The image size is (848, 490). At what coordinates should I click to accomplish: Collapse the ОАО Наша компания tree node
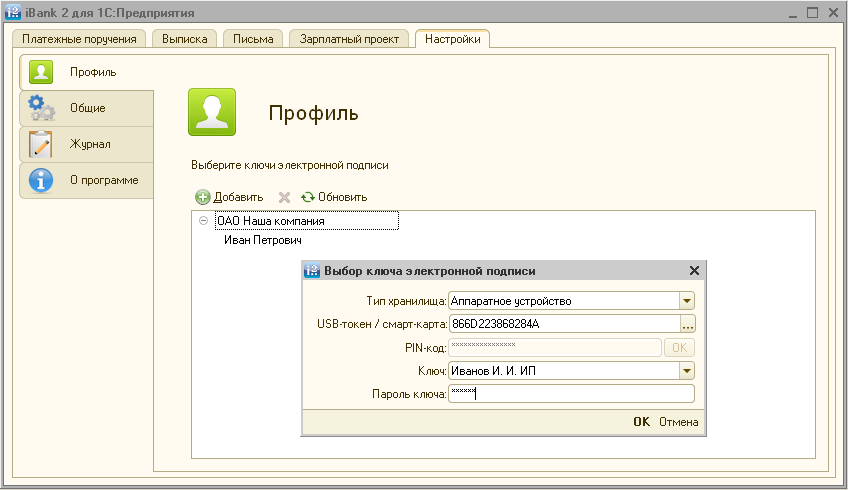click(204, 221)
